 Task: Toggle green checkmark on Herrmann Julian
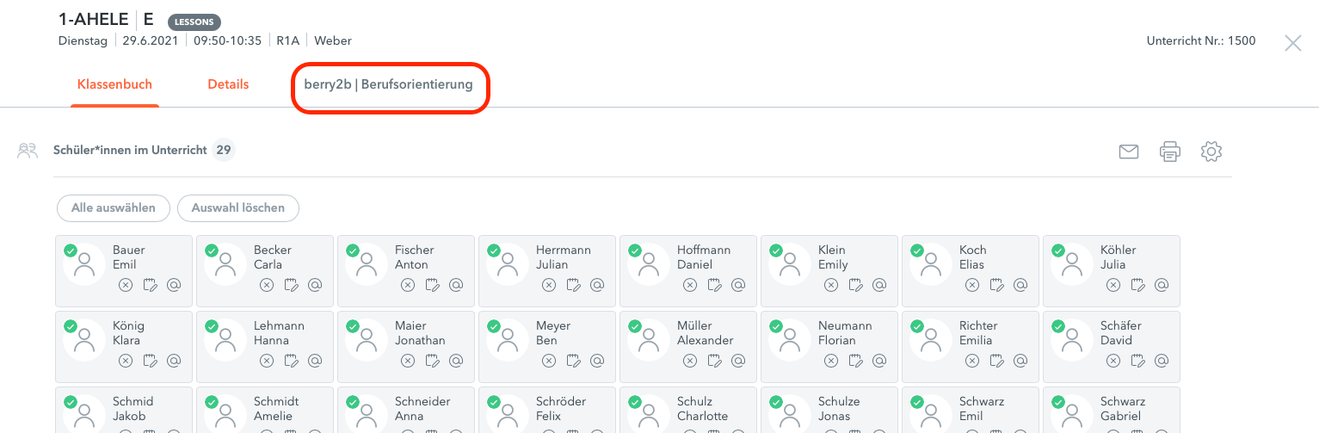pyautogui.click(x=494, y=251)
